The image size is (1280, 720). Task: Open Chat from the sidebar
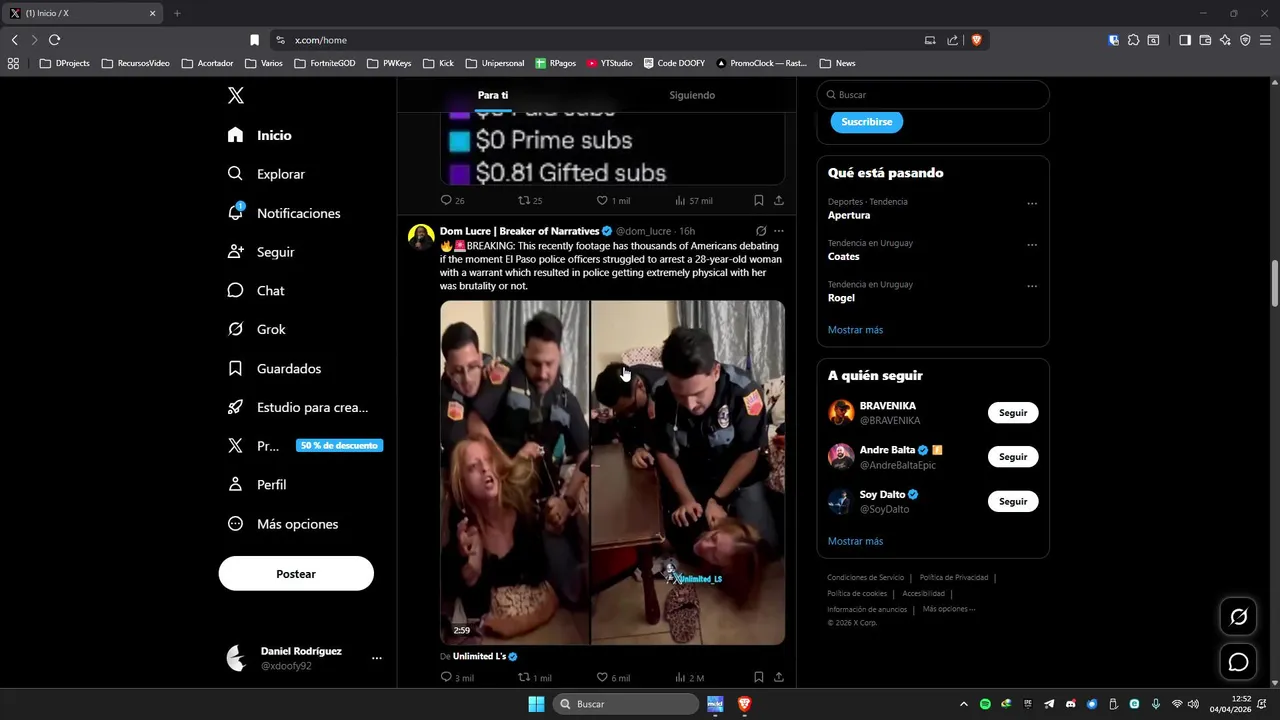[x=256, y=291]
